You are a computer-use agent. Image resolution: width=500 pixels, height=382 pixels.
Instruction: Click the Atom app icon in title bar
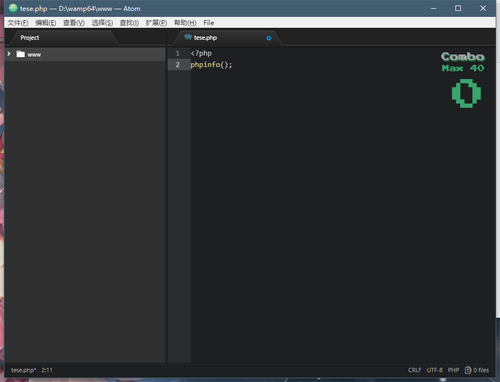(x=13, y=8)
